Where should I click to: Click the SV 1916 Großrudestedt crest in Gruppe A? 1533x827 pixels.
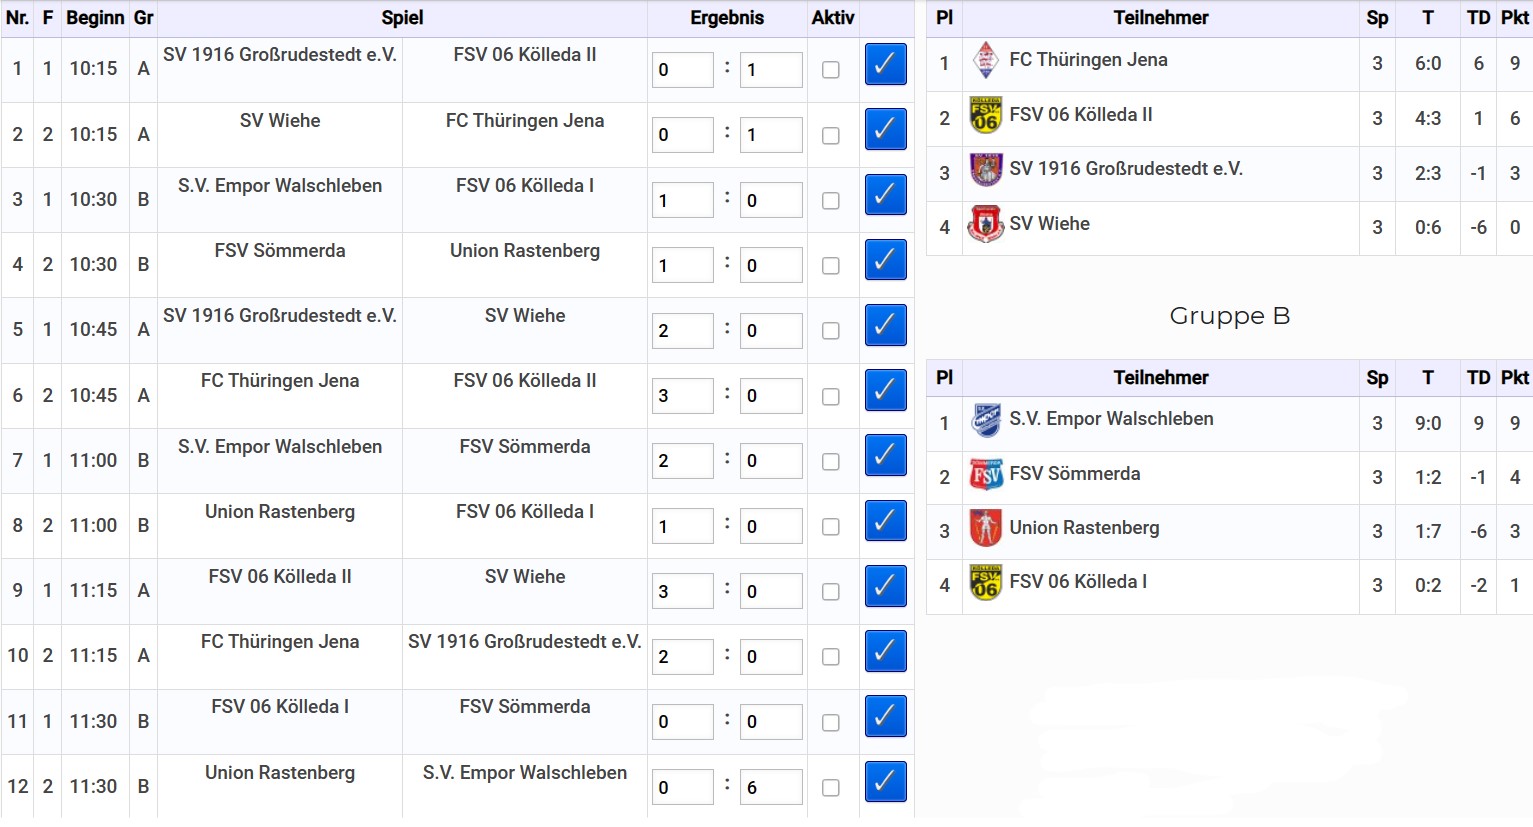986,169
